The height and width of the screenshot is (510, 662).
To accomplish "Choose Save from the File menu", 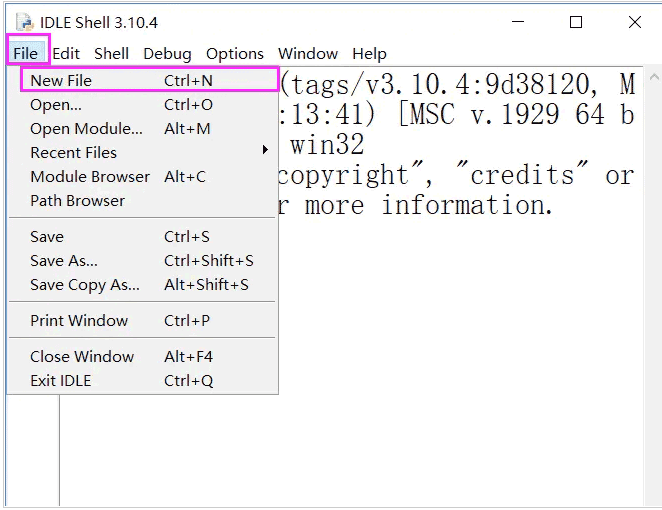I will tap(143, 236).
